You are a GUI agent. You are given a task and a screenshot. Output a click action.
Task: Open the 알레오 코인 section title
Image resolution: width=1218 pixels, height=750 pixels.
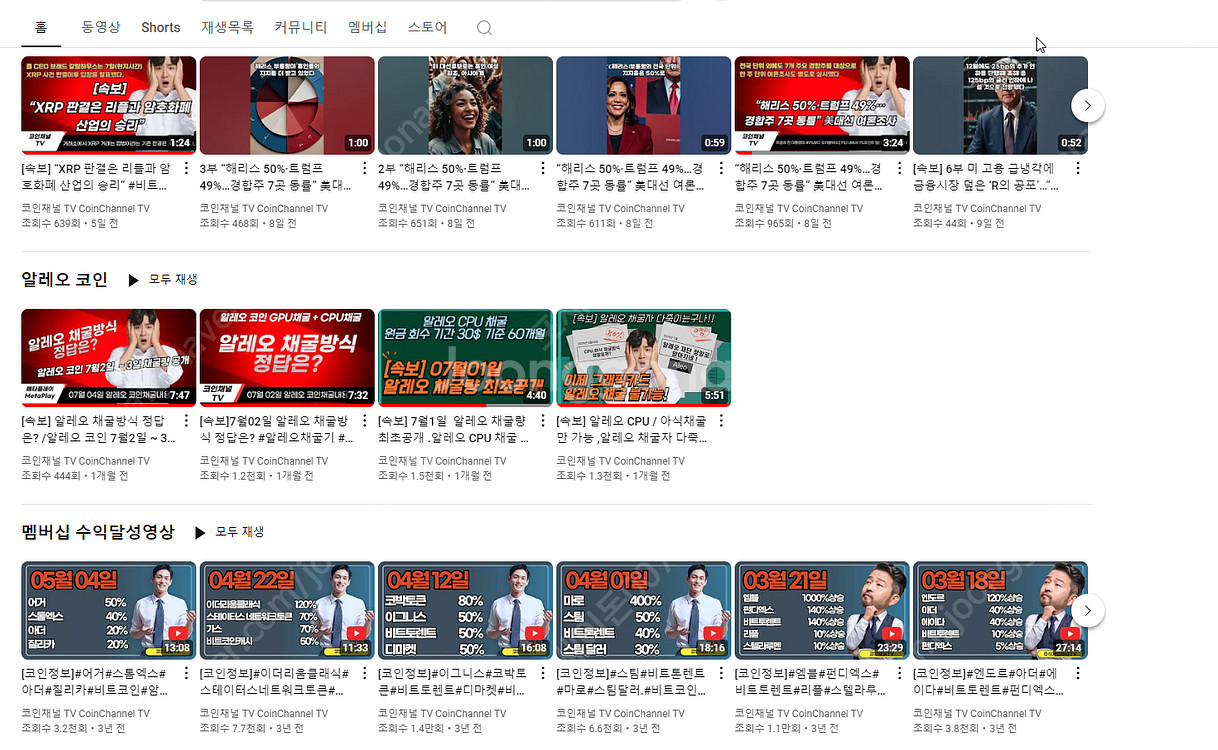click(x=64, y=280)
